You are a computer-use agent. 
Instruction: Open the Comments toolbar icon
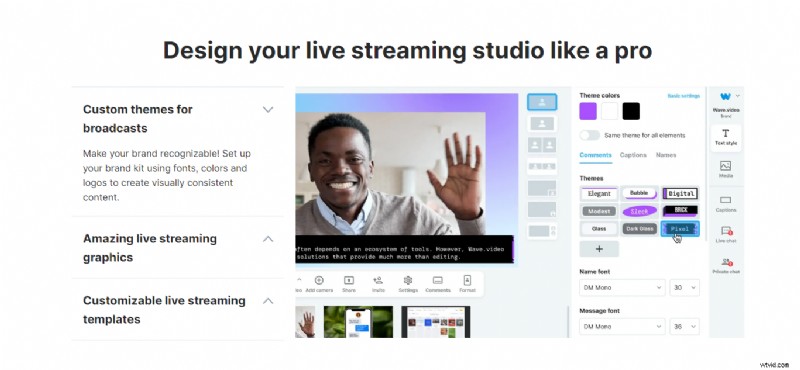[x=438, y=280]
